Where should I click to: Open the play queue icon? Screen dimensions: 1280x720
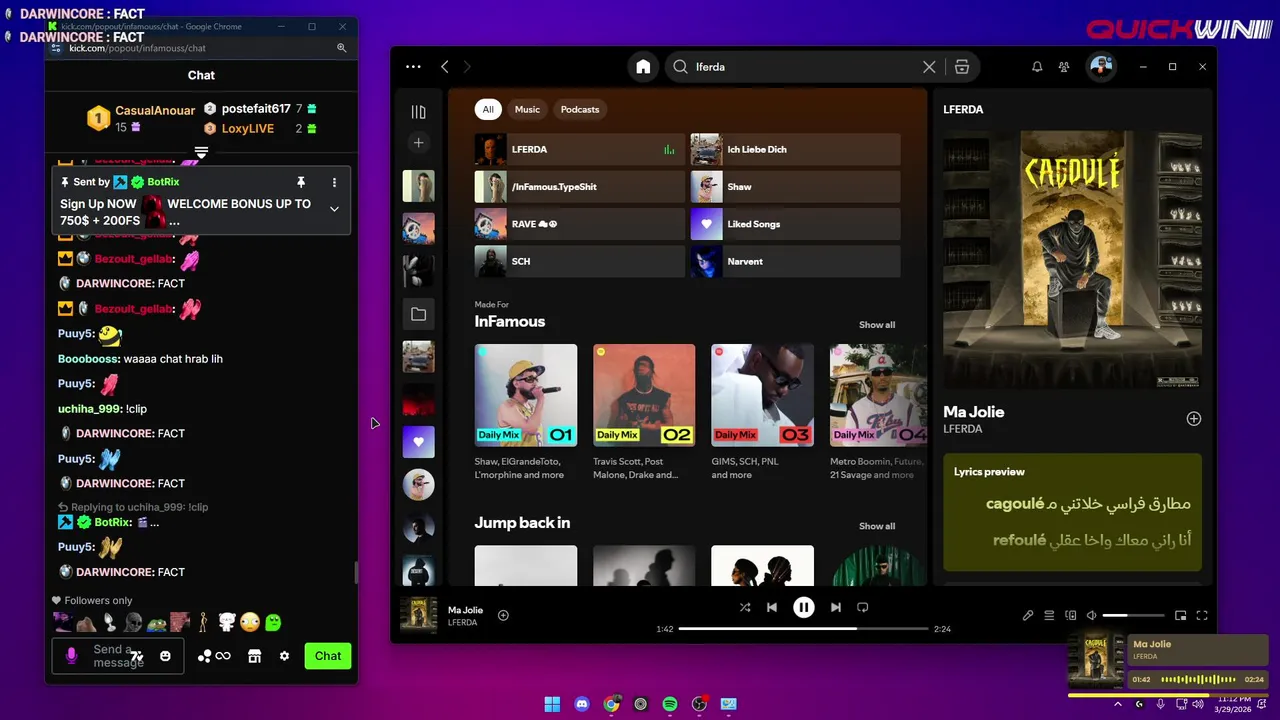pyautogui.click(x=1049, y=616)
